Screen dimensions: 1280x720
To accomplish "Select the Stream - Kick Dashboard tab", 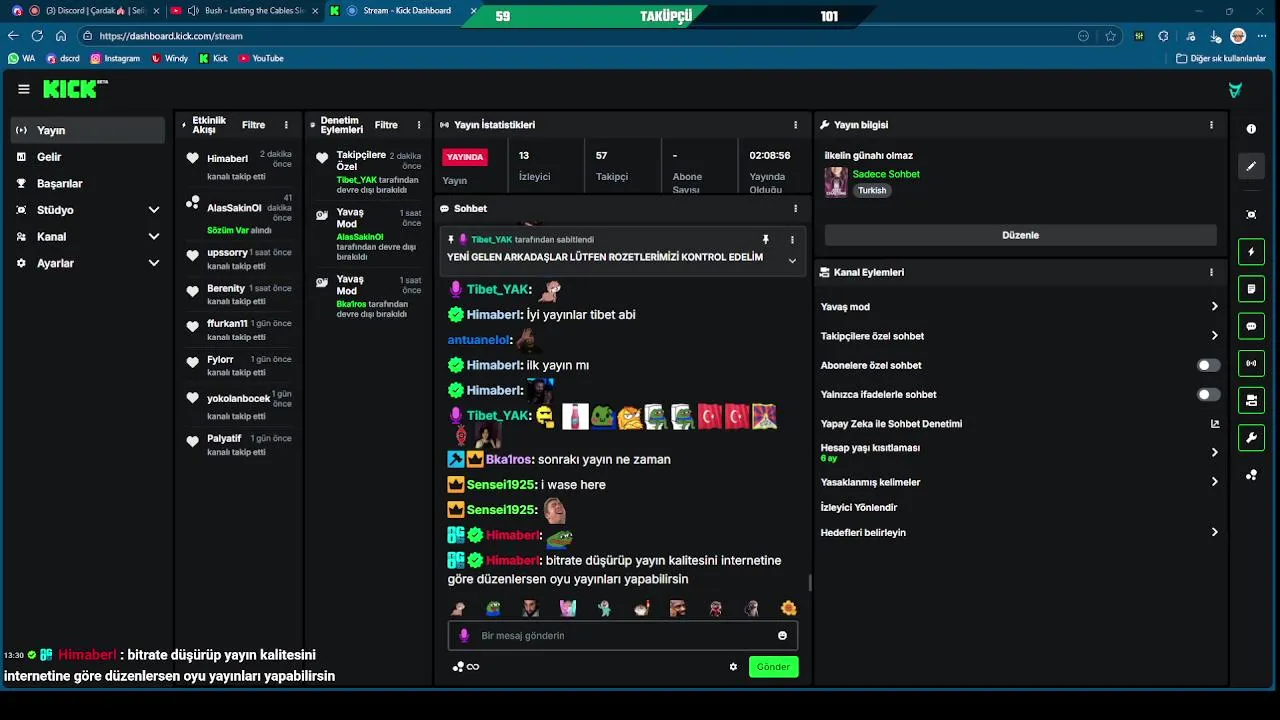I will click(405, 11).
